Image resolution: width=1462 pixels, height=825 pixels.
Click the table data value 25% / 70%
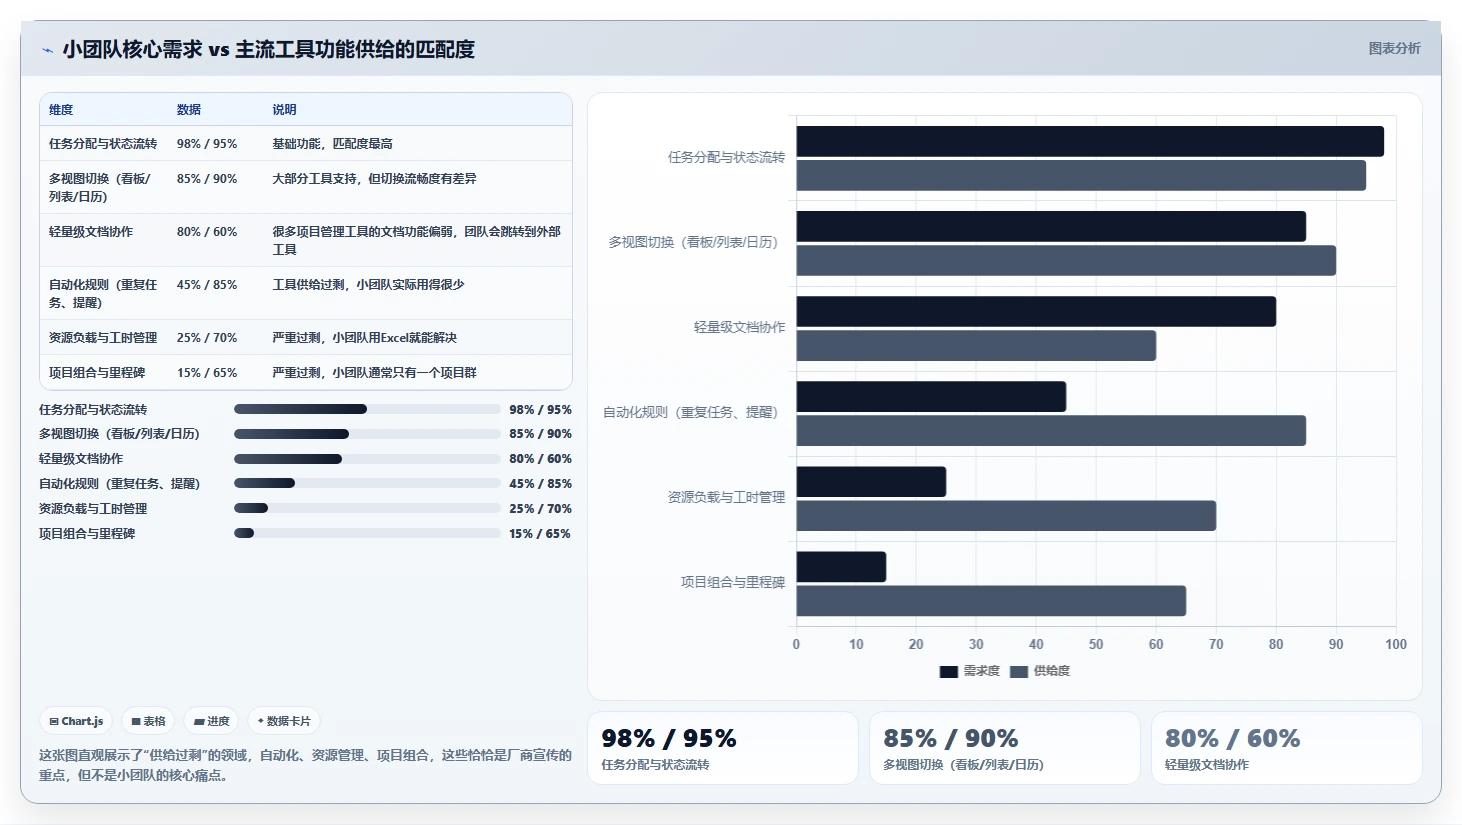pos(207,338)
